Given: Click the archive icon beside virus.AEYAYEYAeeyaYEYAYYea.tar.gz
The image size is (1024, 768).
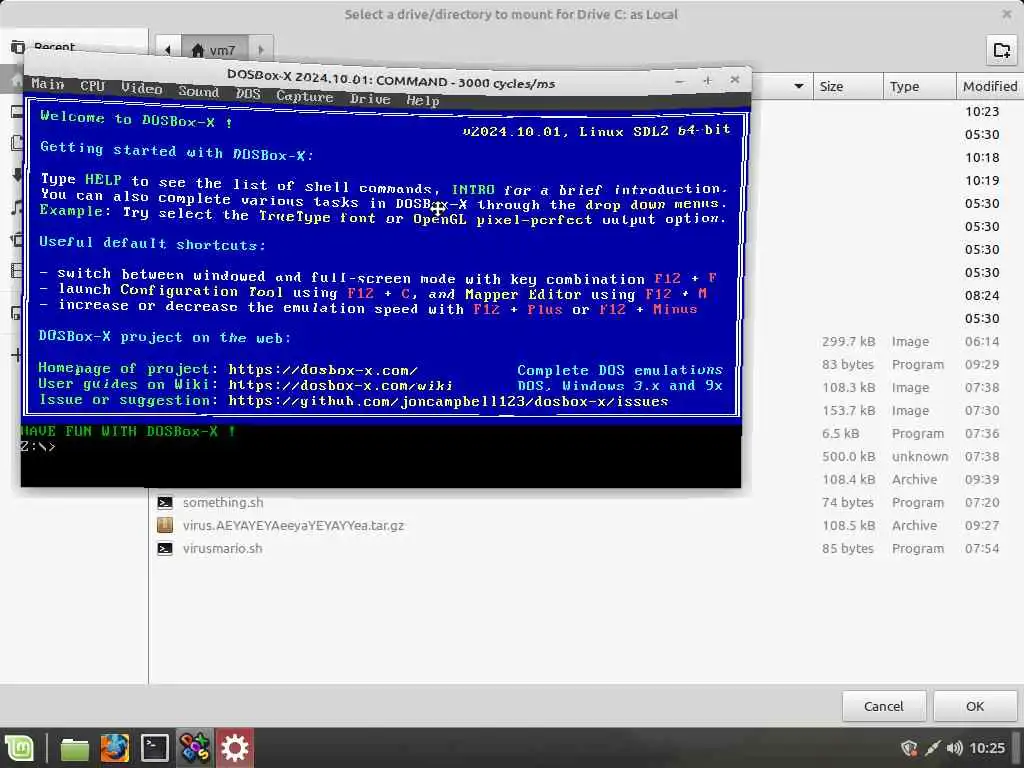Looking at the screenshot, I should click(x=165, y=525).
